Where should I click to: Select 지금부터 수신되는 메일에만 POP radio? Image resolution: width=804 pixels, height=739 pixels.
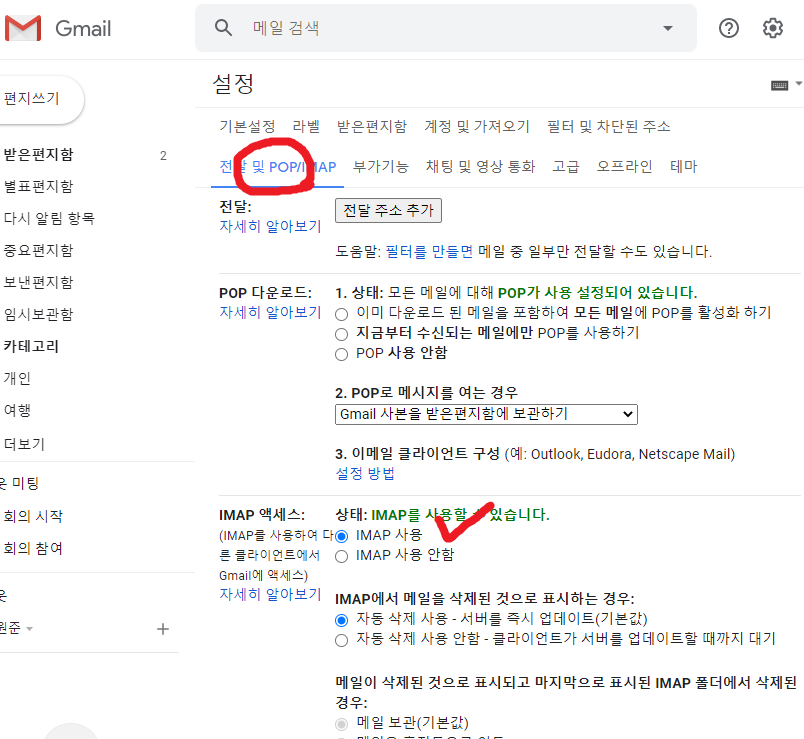[x=341, y=334]
